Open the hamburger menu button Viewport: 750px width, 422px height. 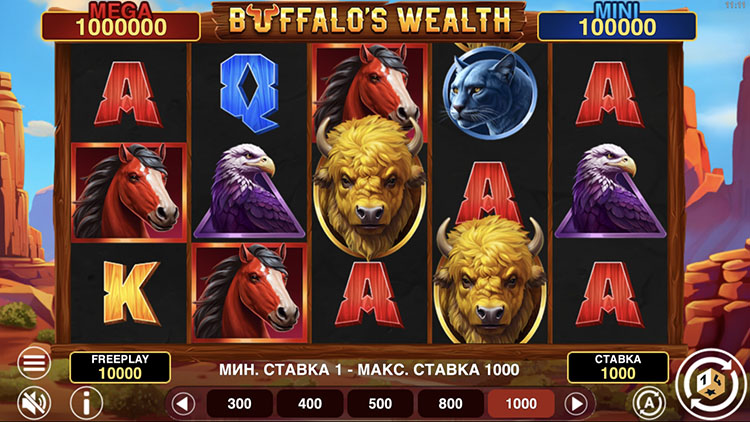34,364
